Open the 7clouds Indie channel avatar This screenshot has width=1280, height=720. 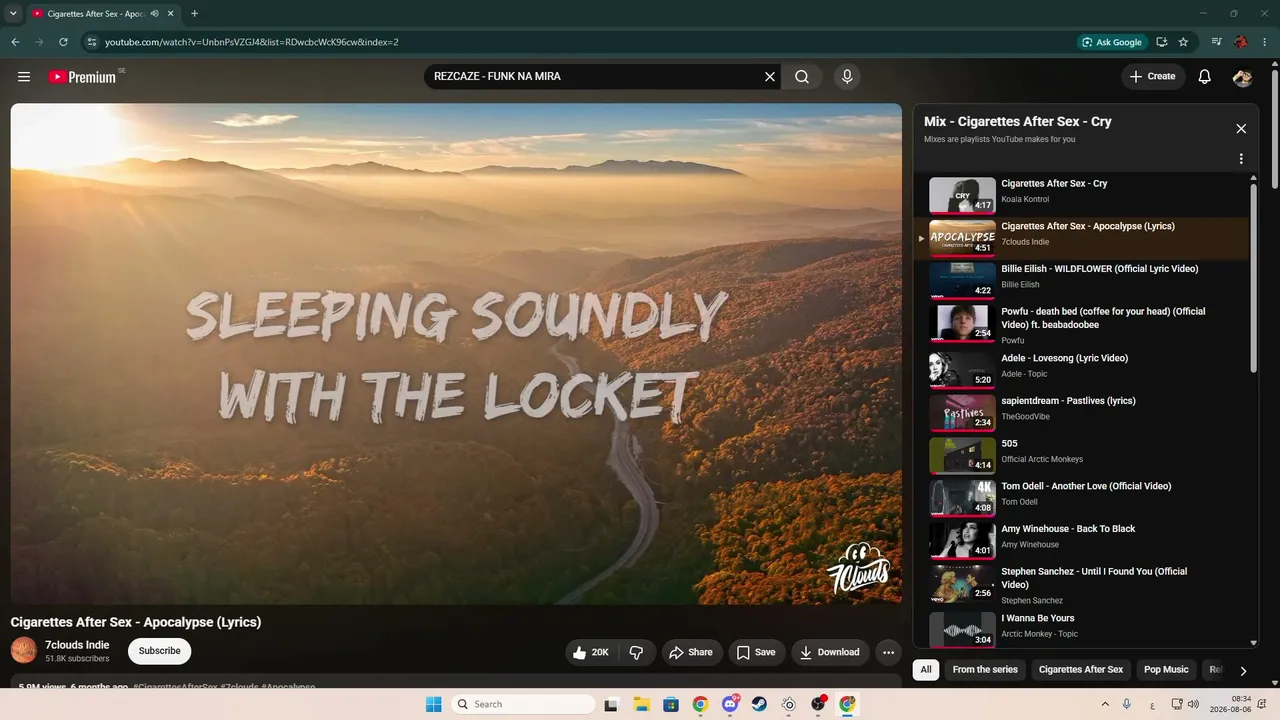24,650
